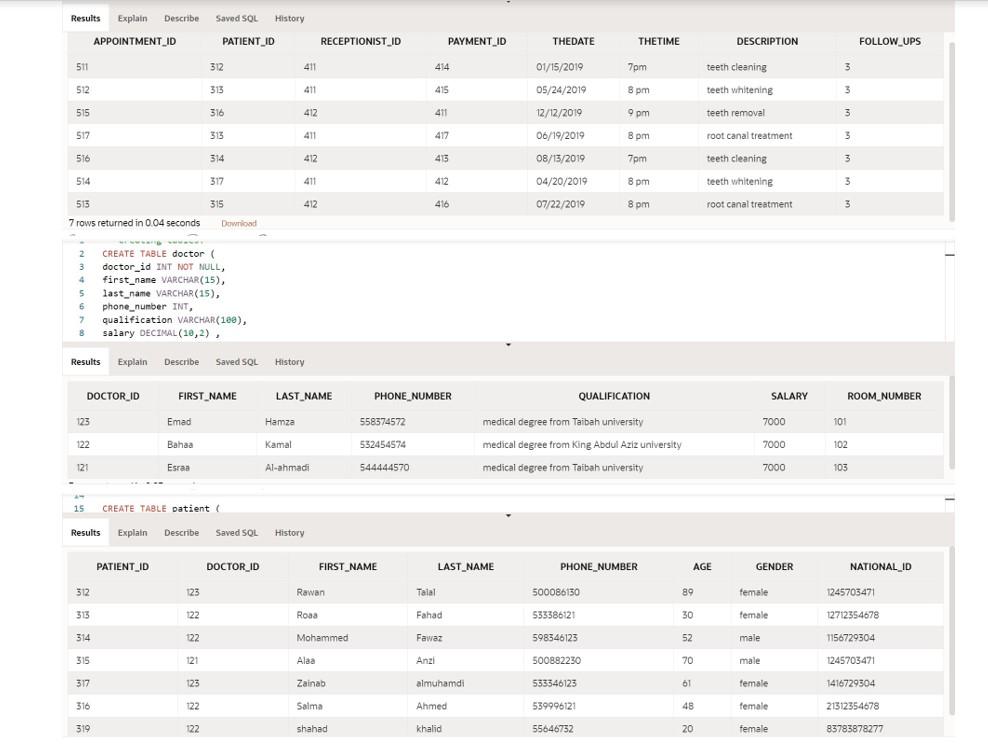Click the PAYMENT_ID column header

click(x=477, y=42)
